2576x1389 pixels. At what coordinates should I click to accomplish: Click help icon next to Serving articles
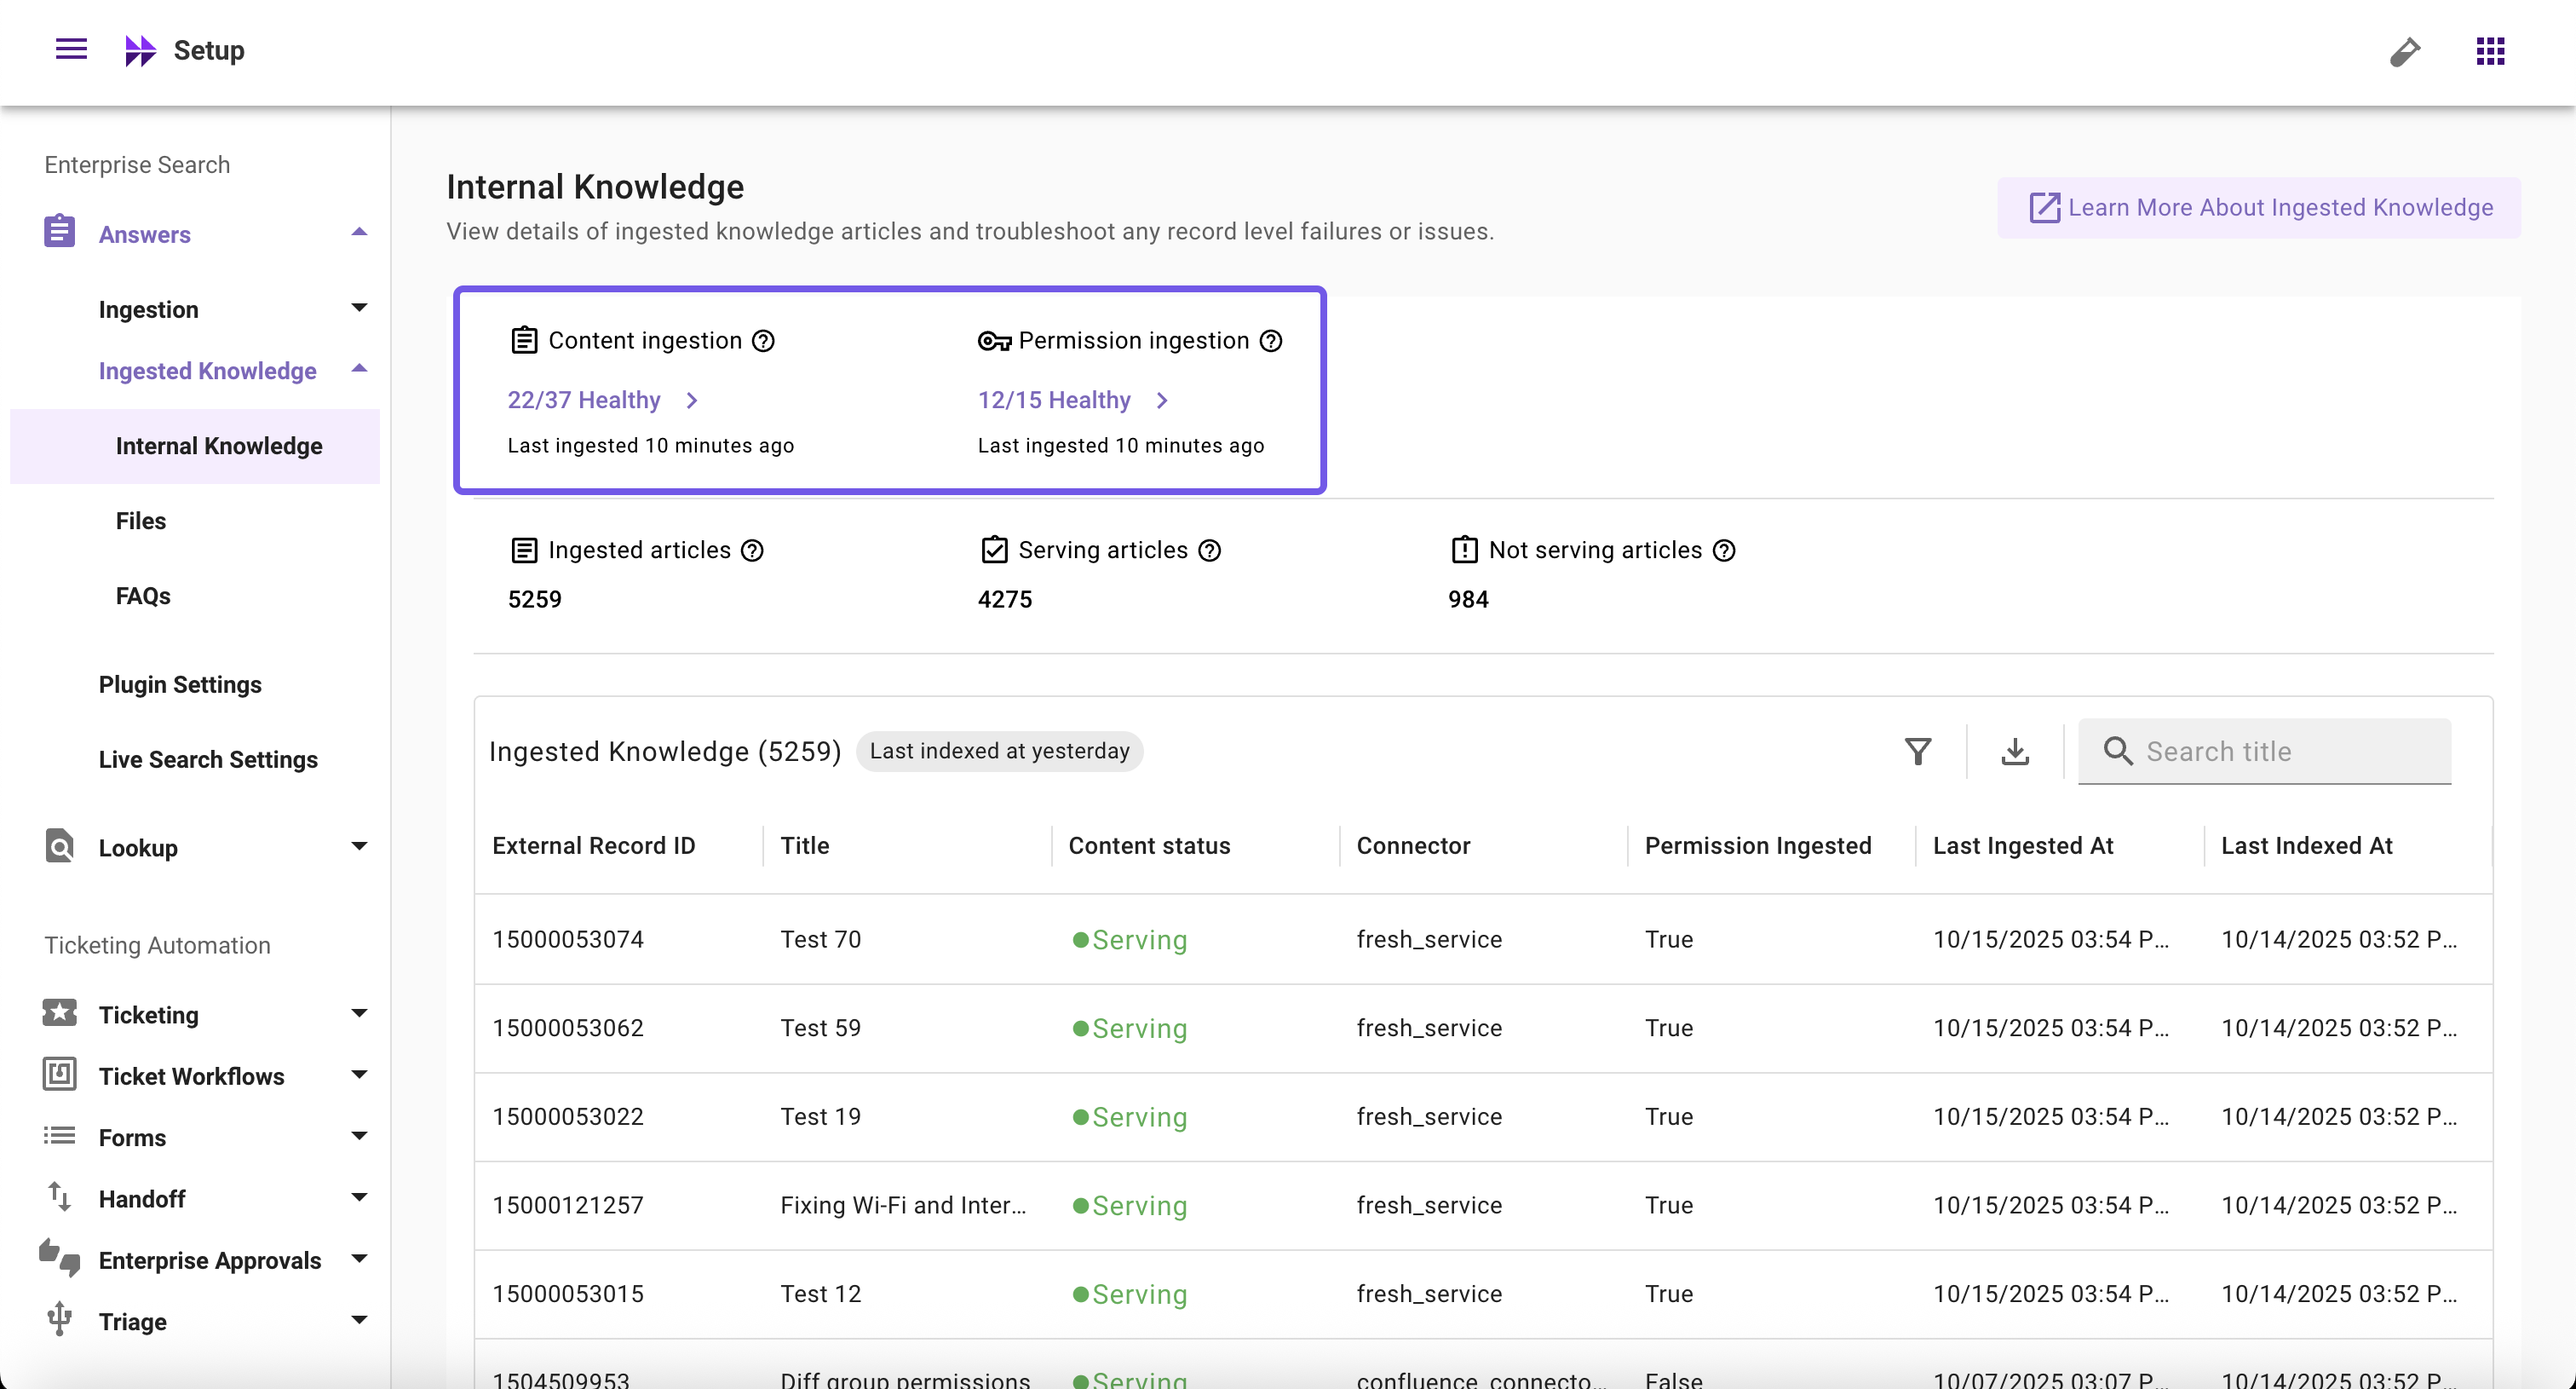1209,550
